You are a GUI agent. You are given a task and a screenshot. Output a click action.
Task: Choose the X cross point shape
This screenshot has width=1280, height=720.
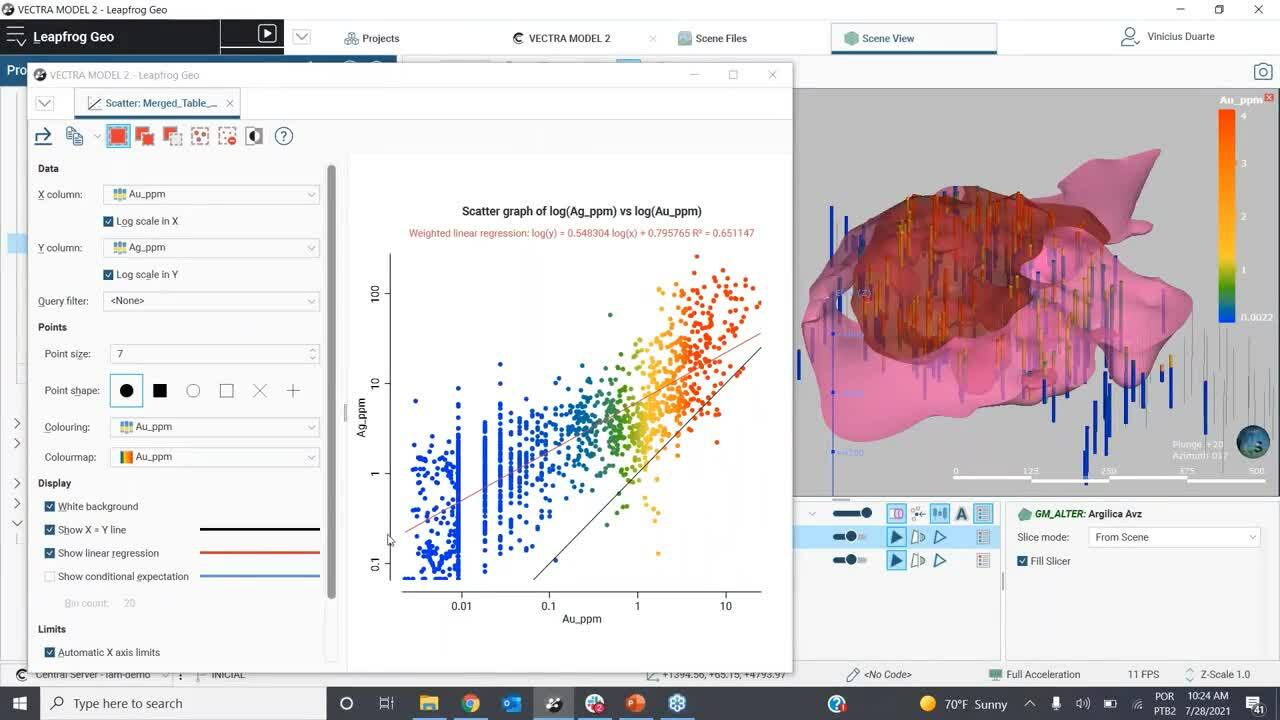tap(260, 391)
